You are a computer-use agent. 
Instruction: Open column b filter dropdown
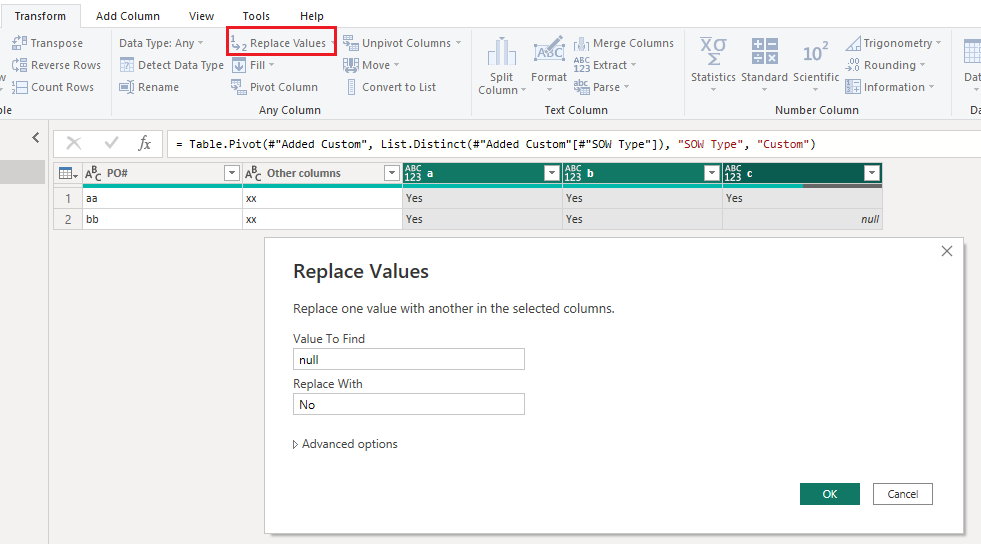click(711, 173)
